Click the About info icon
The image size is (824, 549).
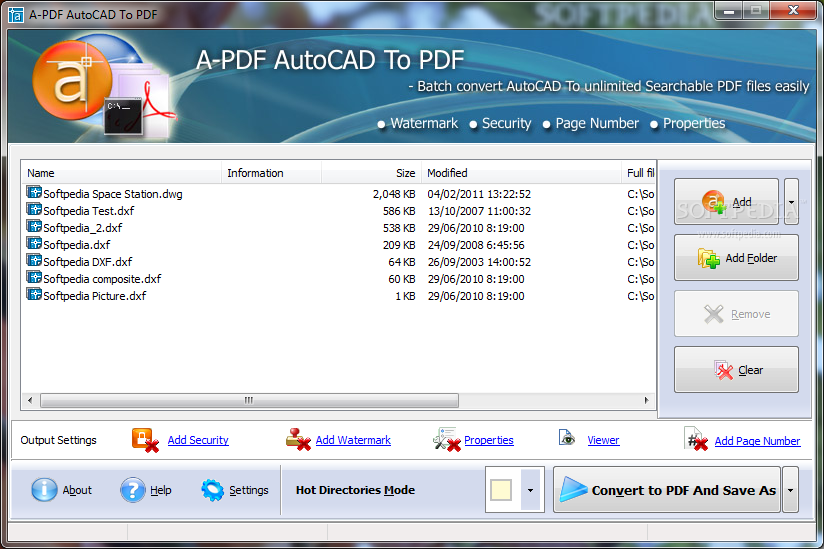pos(44,490)
